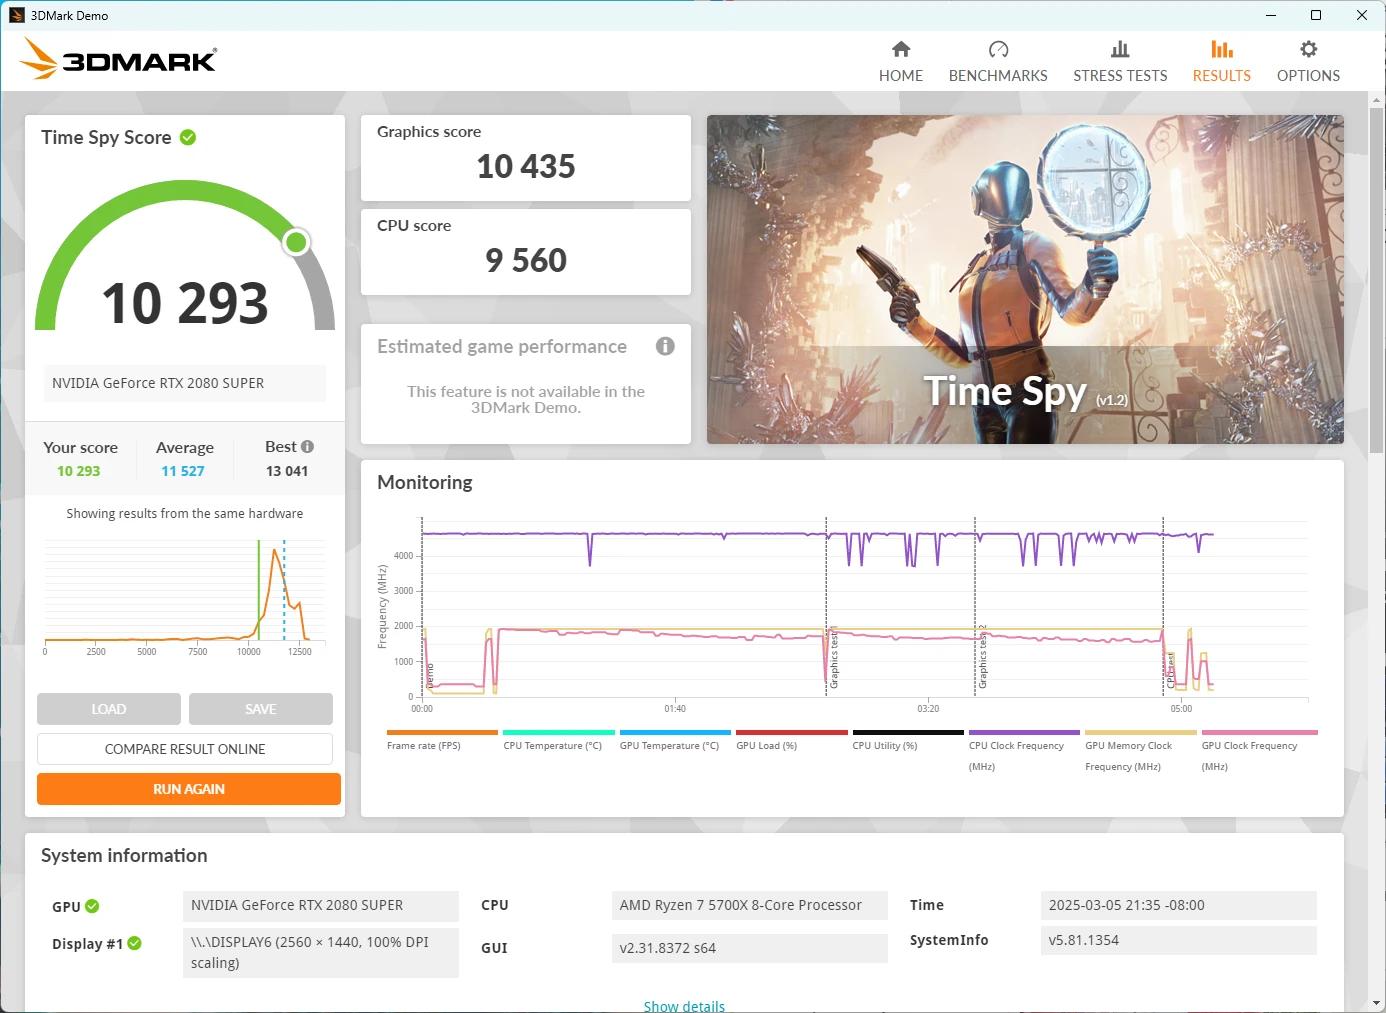Switch to the Benchmarks tab
The width and height of the screenshot is (1386, 1013).
click(x=997, y=48)
